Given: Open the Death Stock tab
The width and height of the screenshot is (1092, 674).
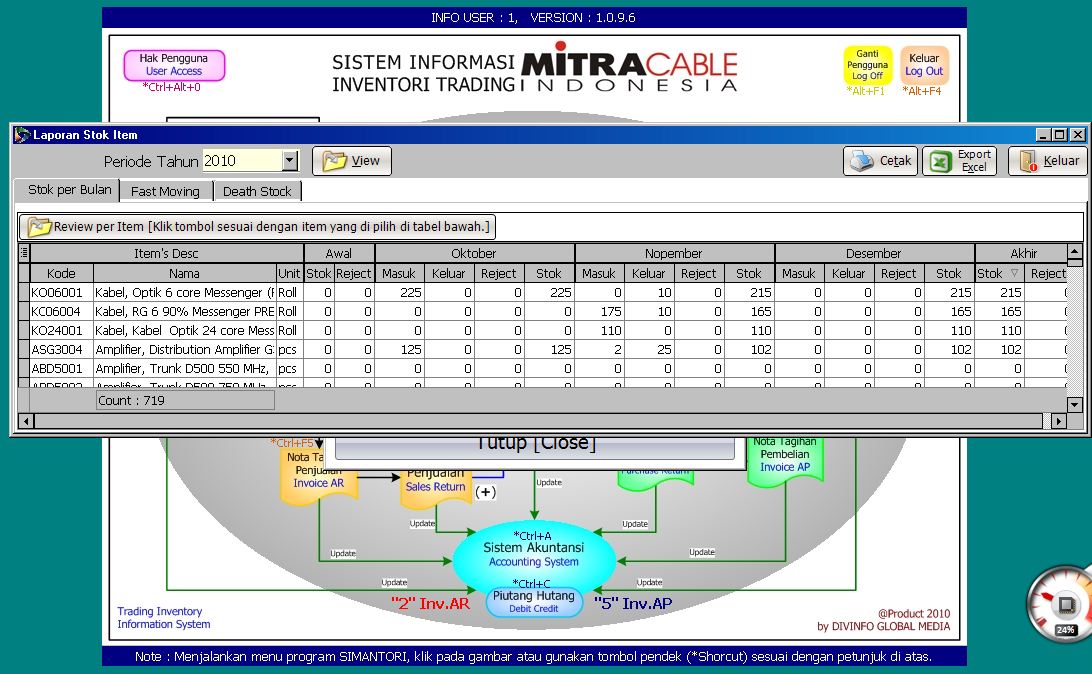Looking at the screenshot, I should tap(257, 191).
